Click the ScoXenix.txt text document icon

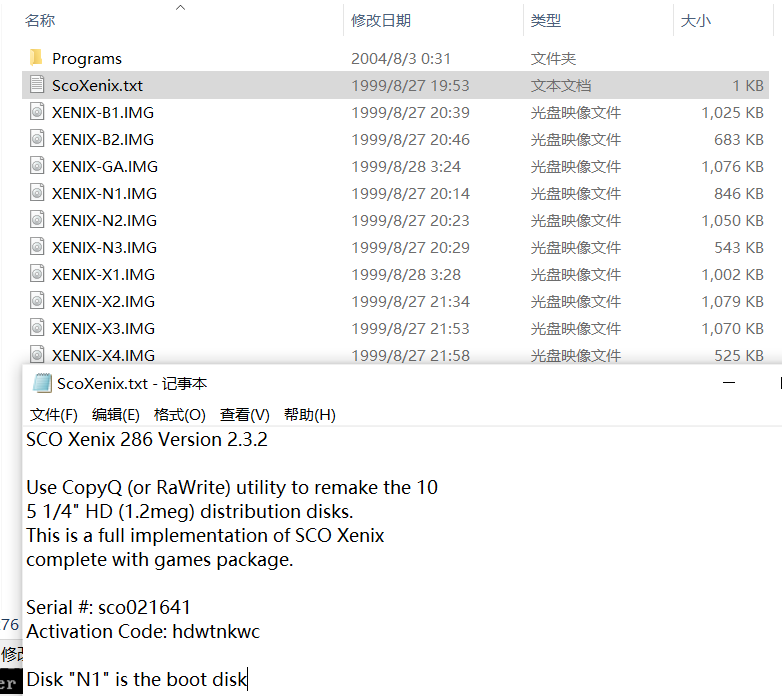(x=37, y=85)
